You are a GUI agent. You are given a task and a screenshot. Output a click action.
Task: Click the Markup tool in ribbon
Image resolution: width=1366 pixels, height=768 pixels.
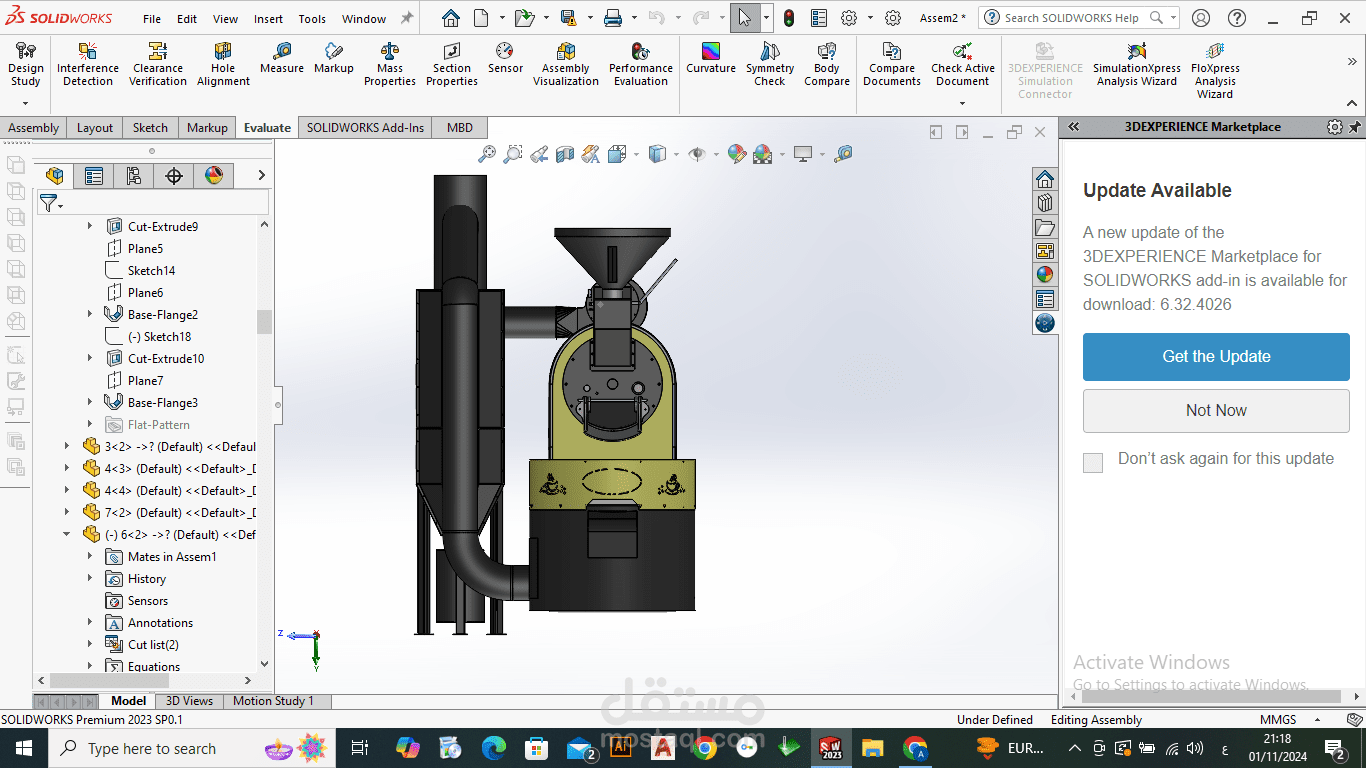pos(334,59)
